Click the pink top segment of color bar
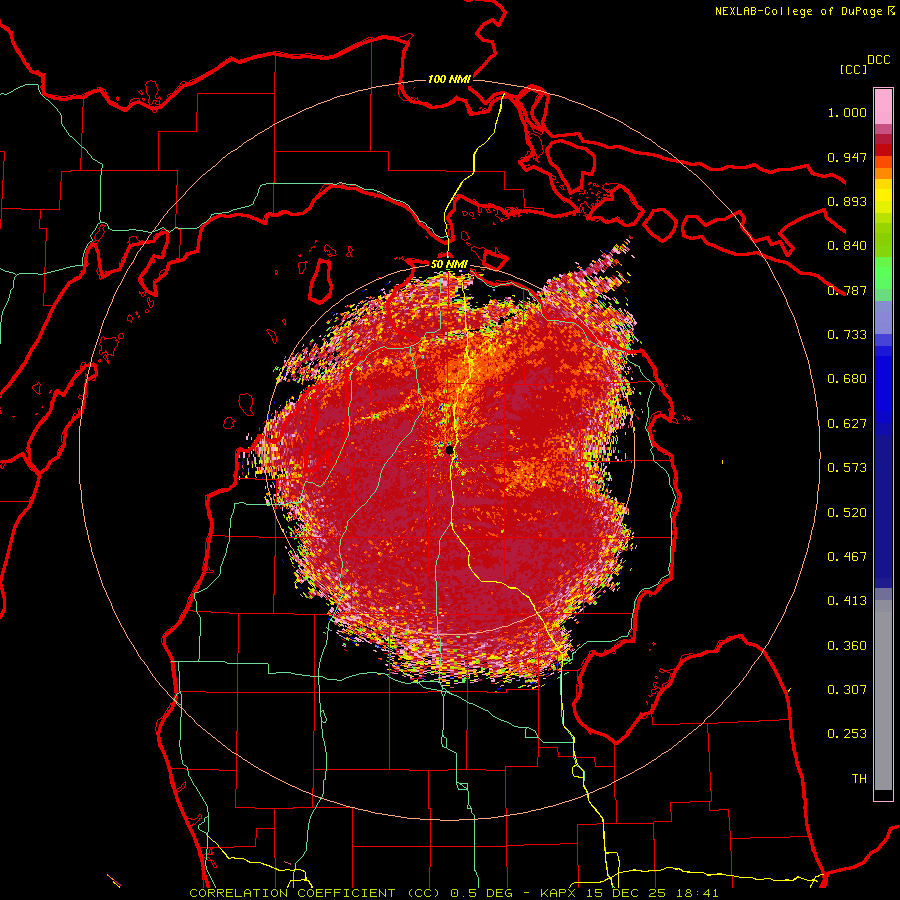This screenshot has width=900, height=900. coord(883,107)
